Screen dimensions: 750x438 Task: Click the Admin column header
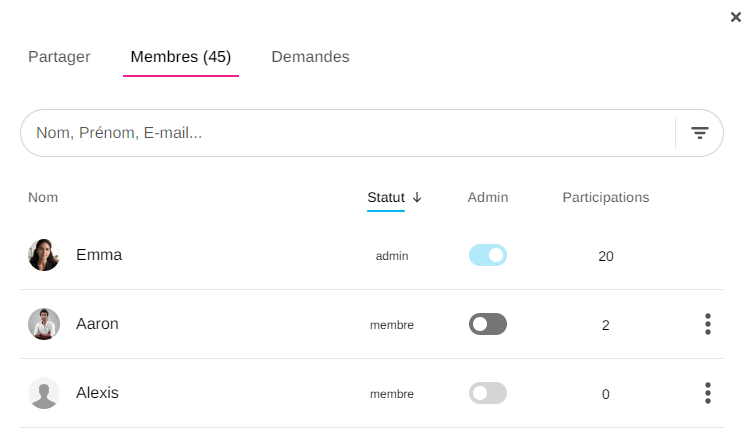pyautogui.click(x=488, y=197)
